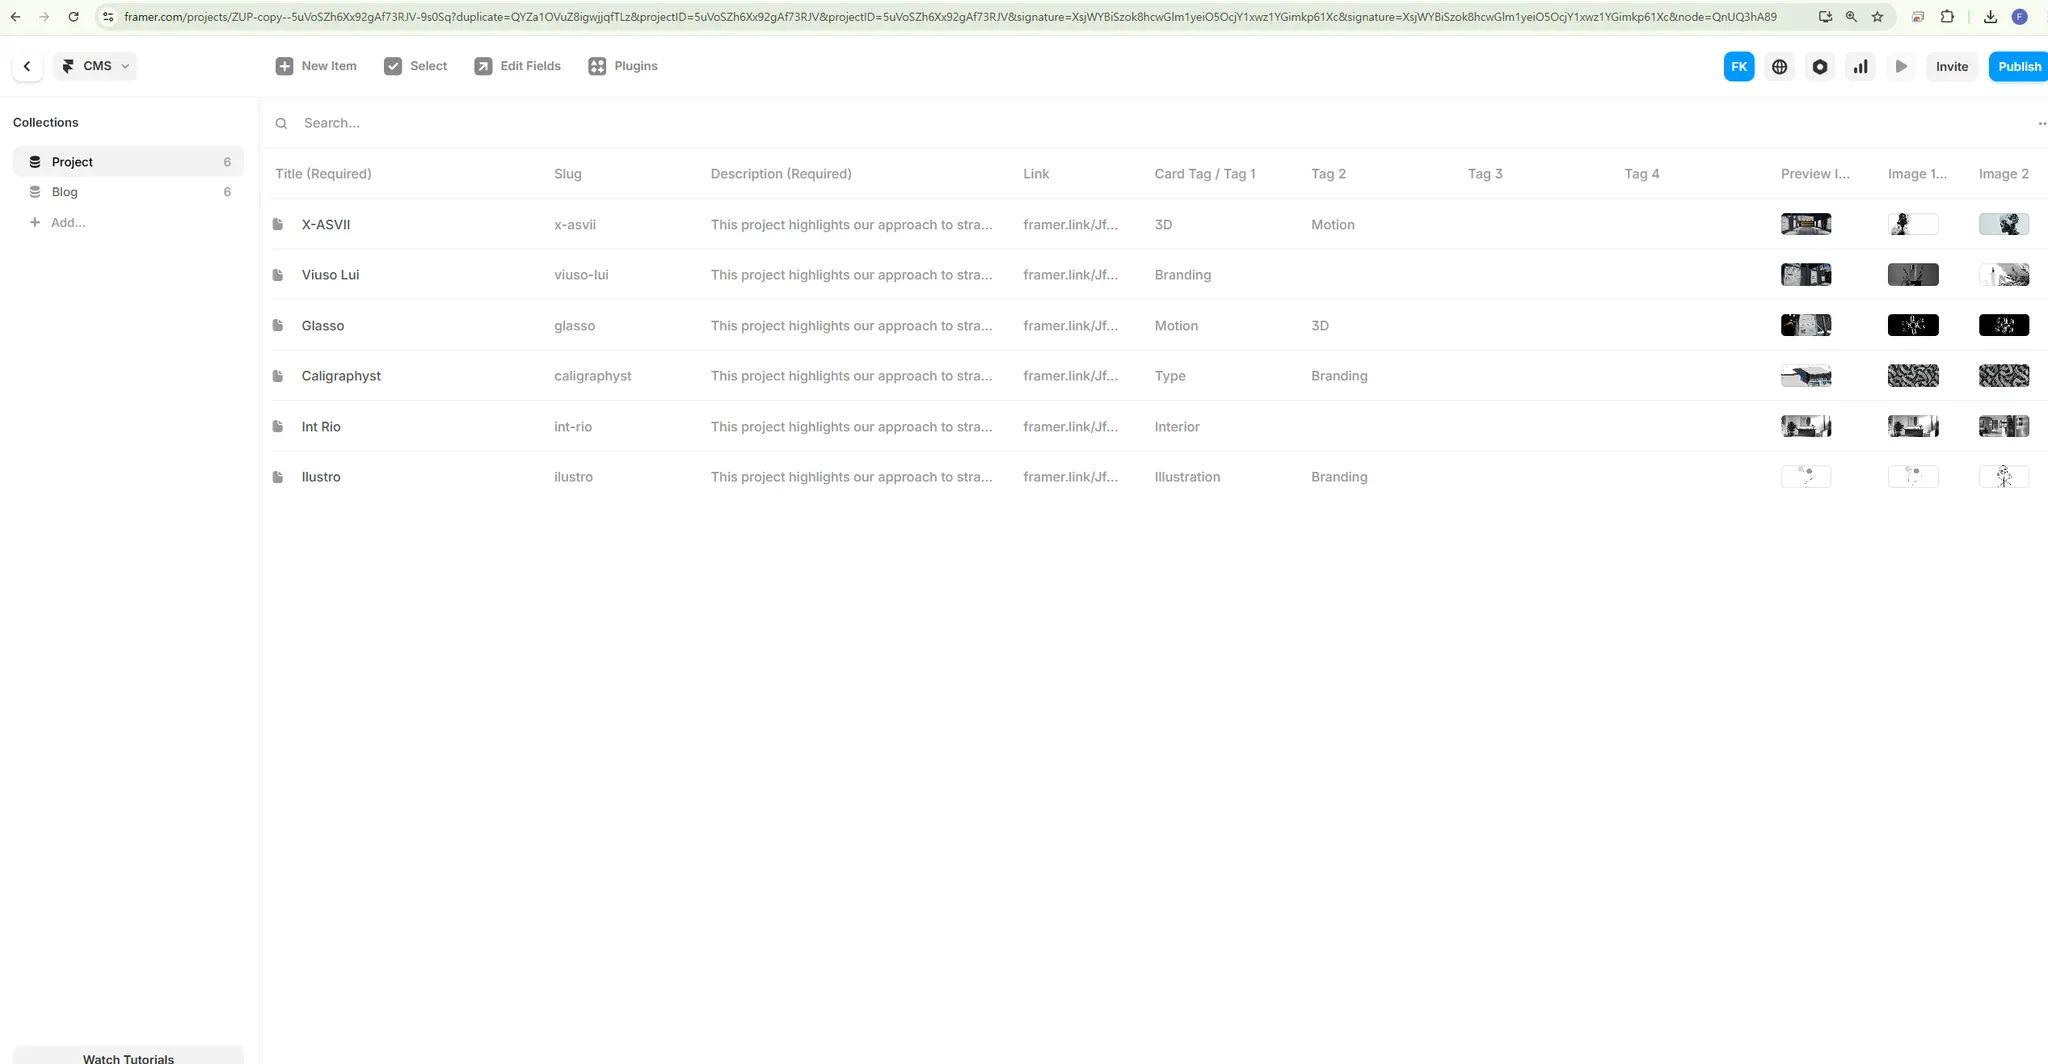2048x1064 pixels.
Task: Open the site settings circle icon
Action: click(x=1820, y=67)
